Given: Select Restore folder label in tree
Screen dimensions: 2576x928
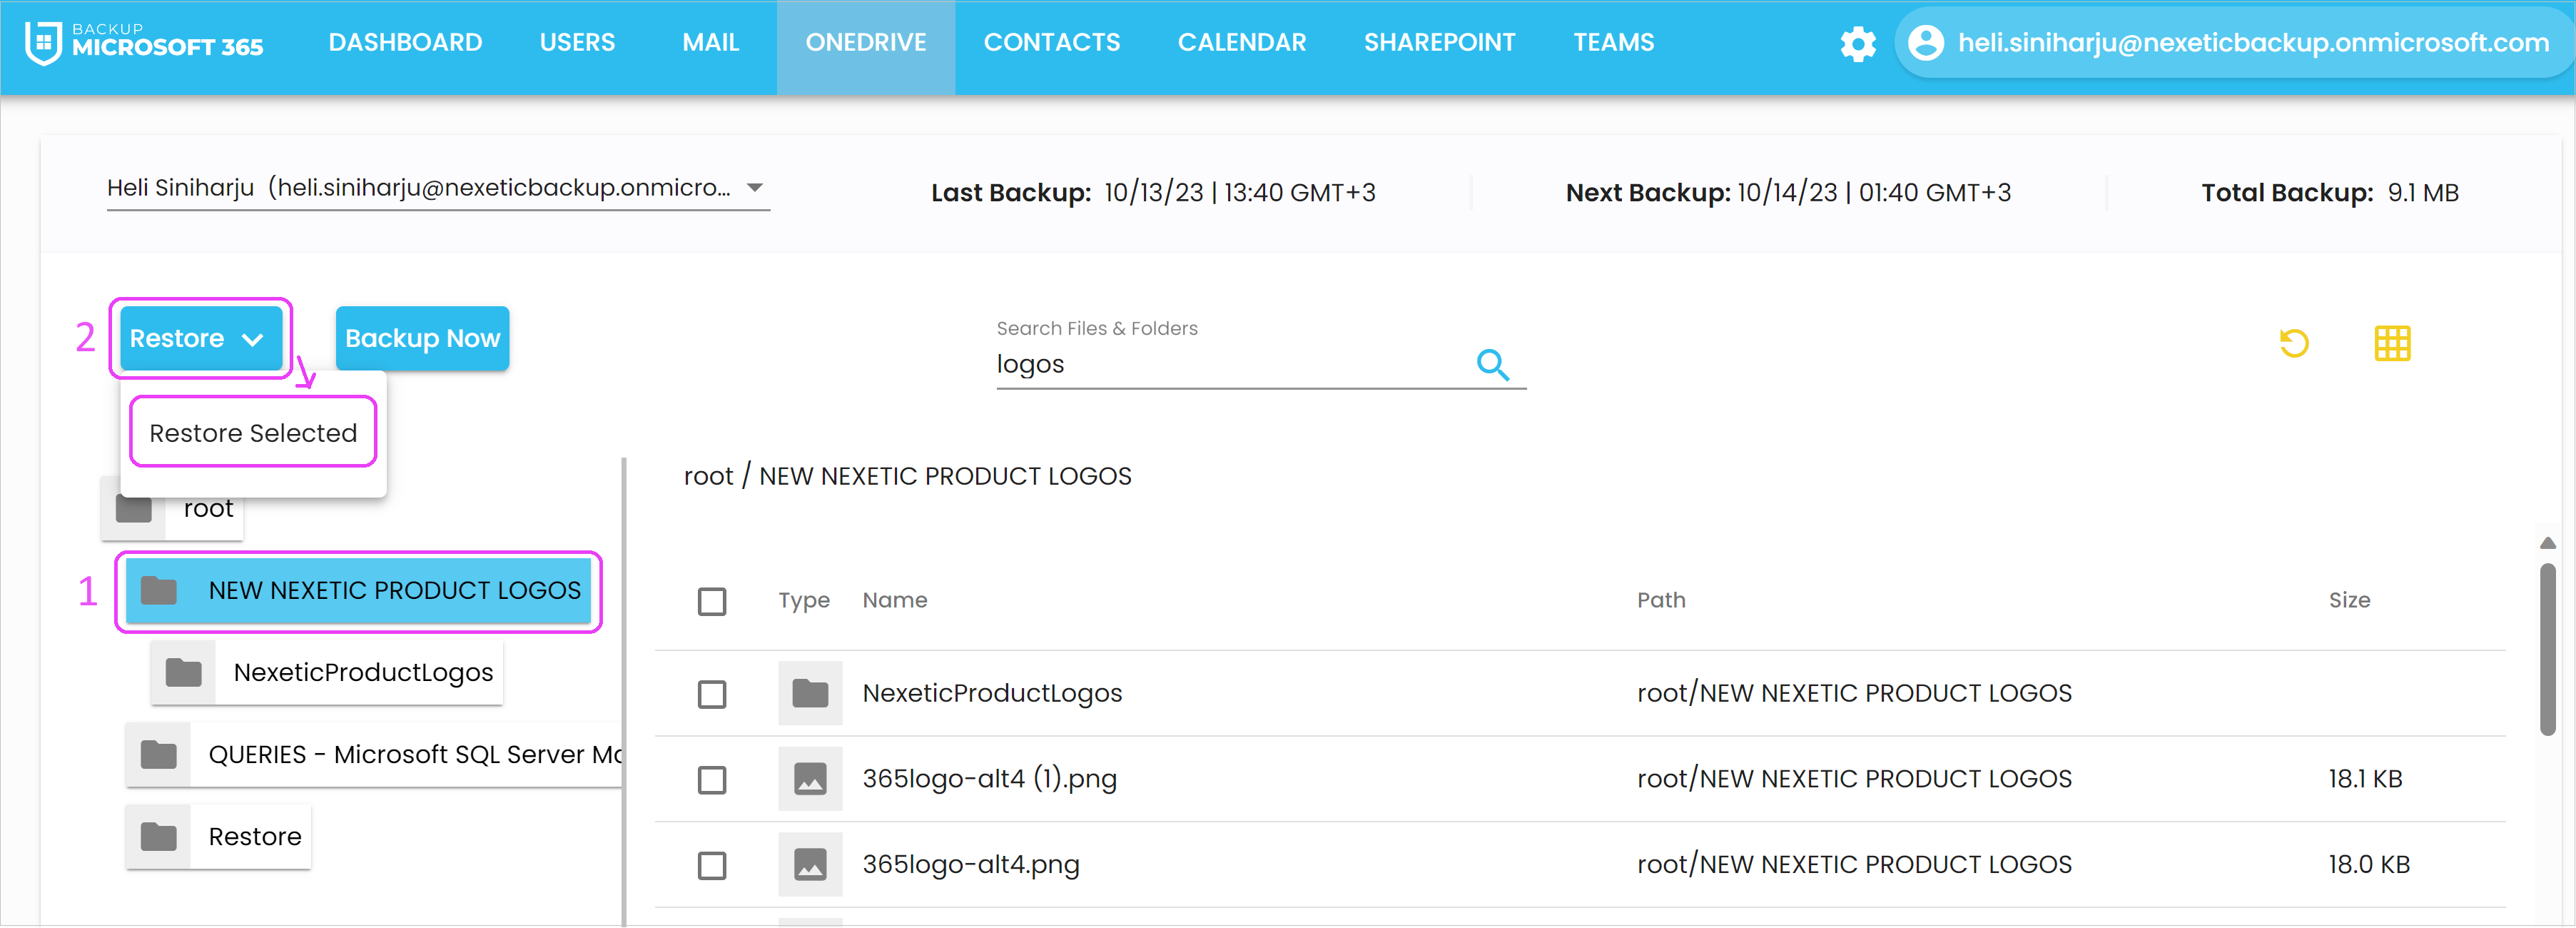Looking at the screenshot, I should (255, 837).
